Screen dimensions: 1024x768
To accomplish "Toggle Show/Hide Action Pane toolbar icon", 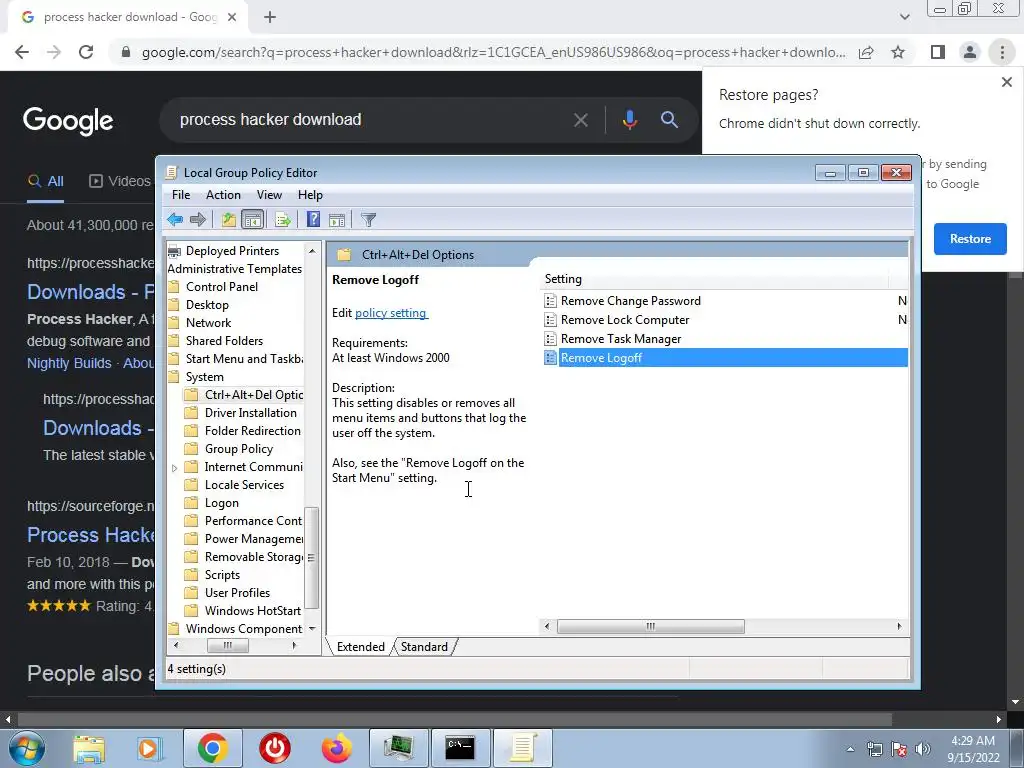I will tap(337, 219).
